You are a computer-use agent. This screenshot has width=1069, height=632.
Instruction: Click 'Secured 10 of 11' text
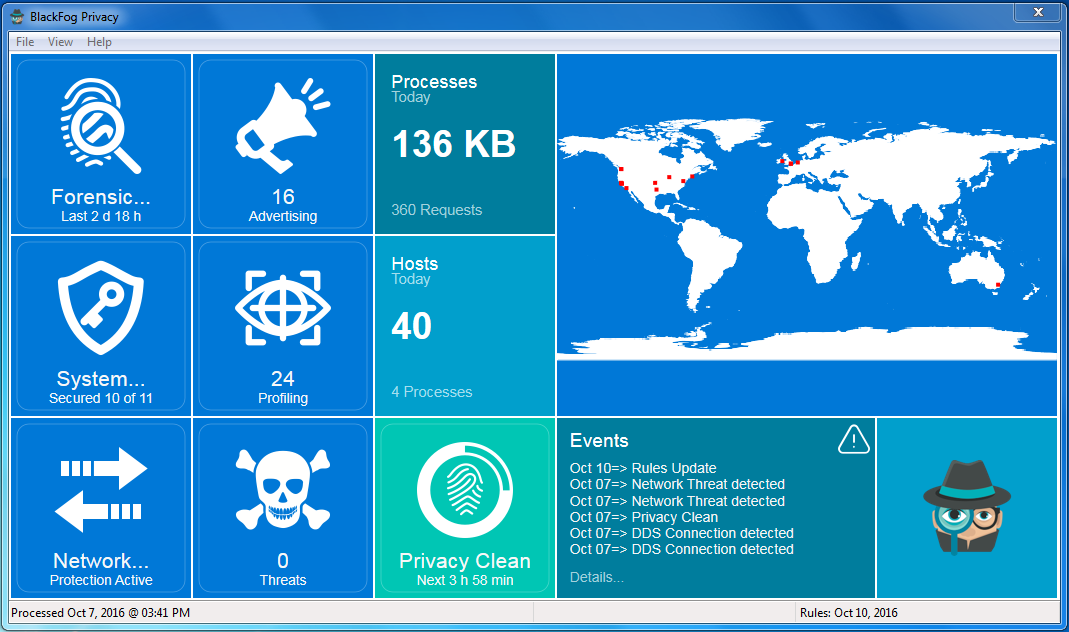click(101, 398)
